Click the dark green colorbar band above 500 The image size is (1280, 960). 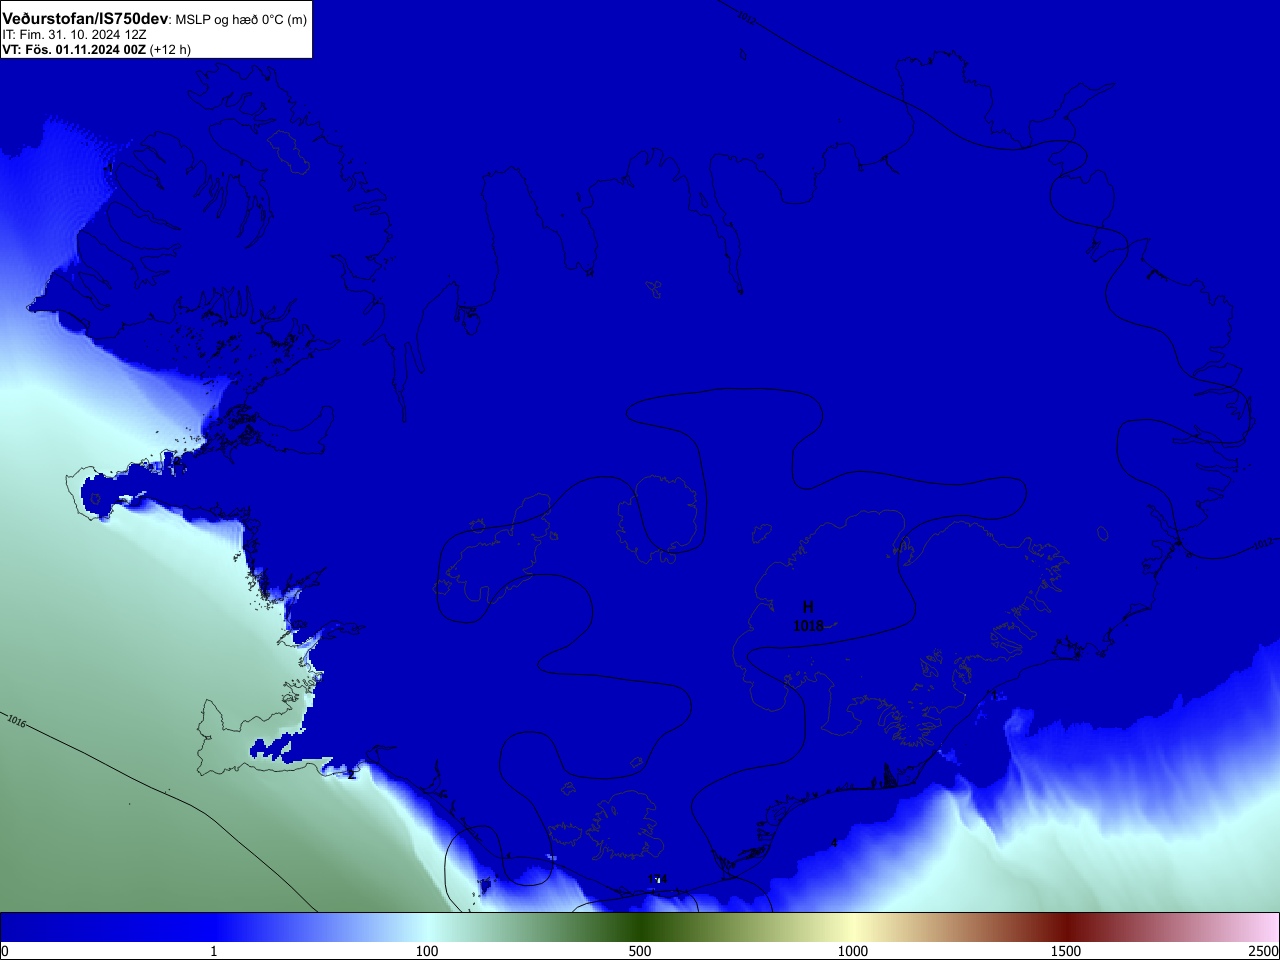(640, 927)
